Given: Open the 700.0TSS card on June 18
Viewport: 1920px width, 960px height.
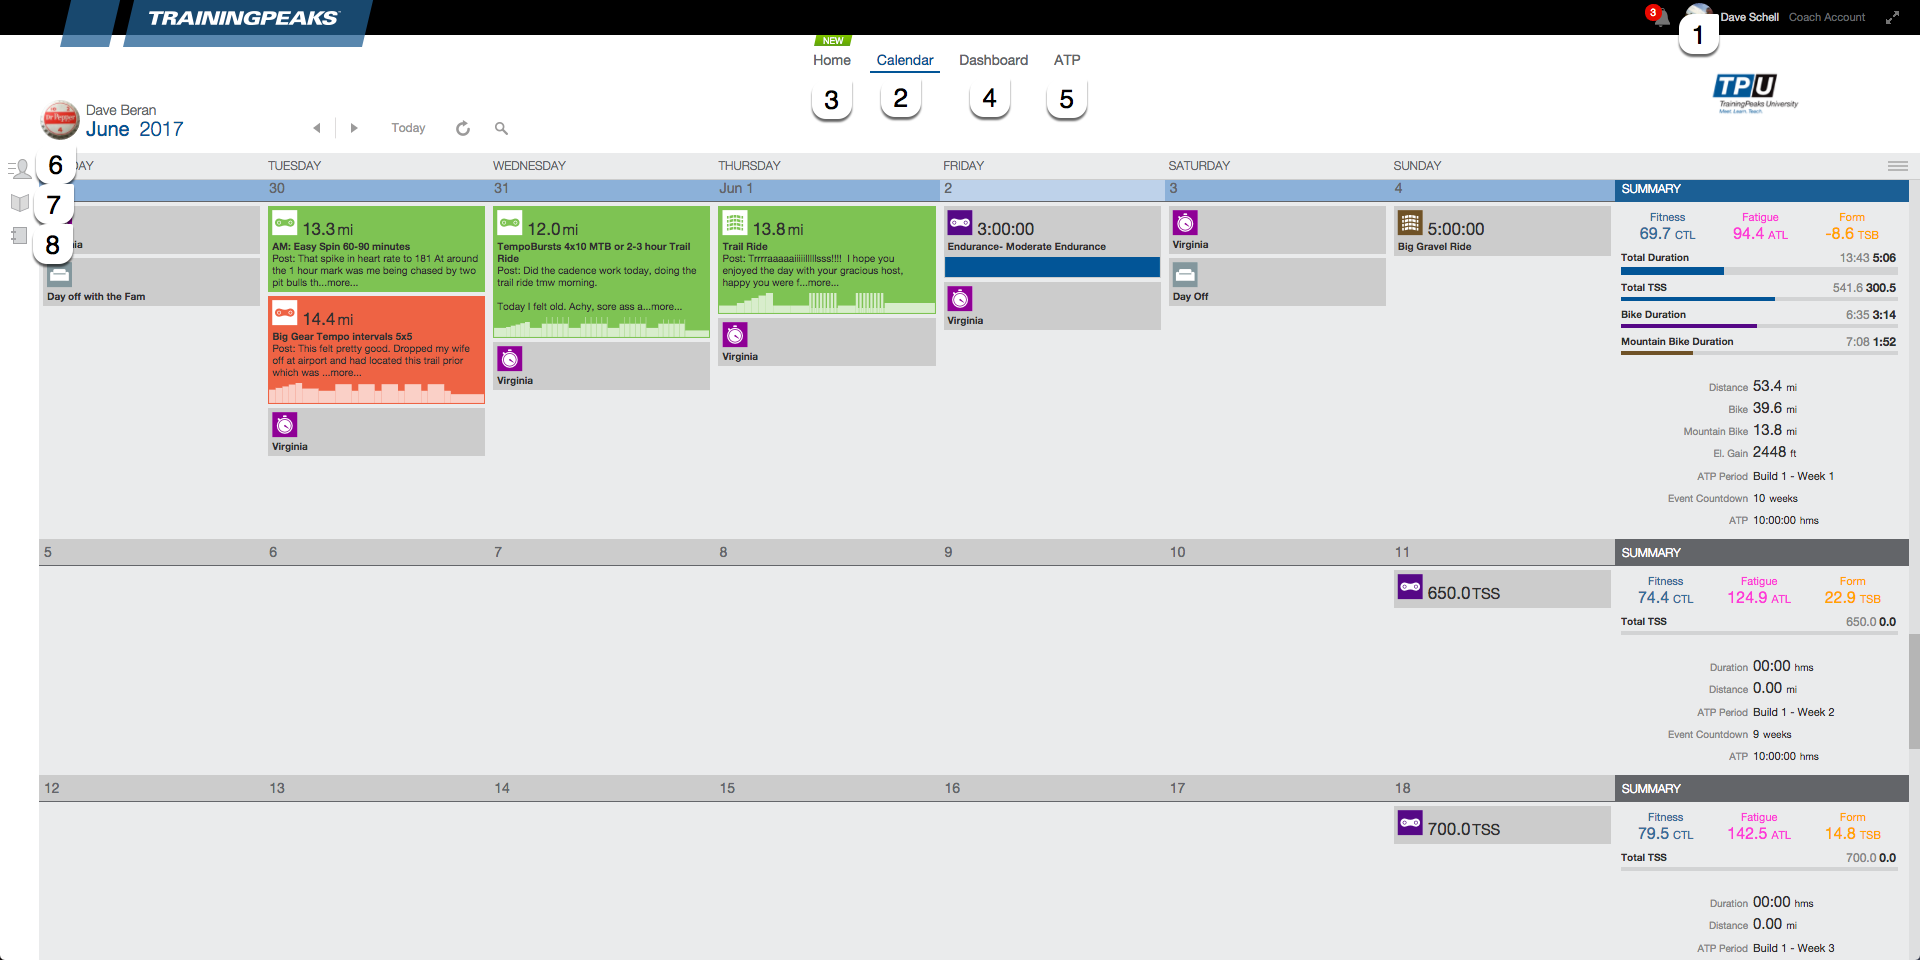Looking at the screenshot, I should point(1502,825).
